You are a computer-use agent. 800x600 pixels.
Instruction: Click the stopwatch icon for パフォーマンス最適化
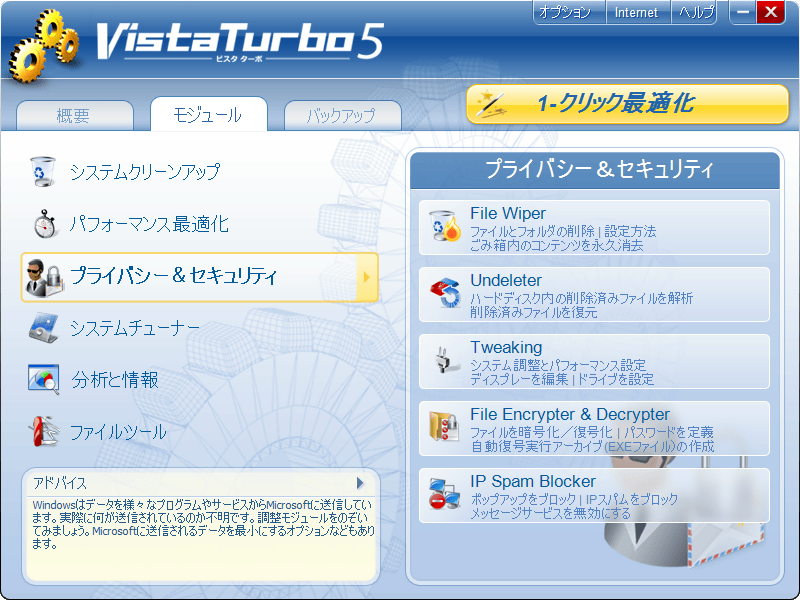point(45,223)
